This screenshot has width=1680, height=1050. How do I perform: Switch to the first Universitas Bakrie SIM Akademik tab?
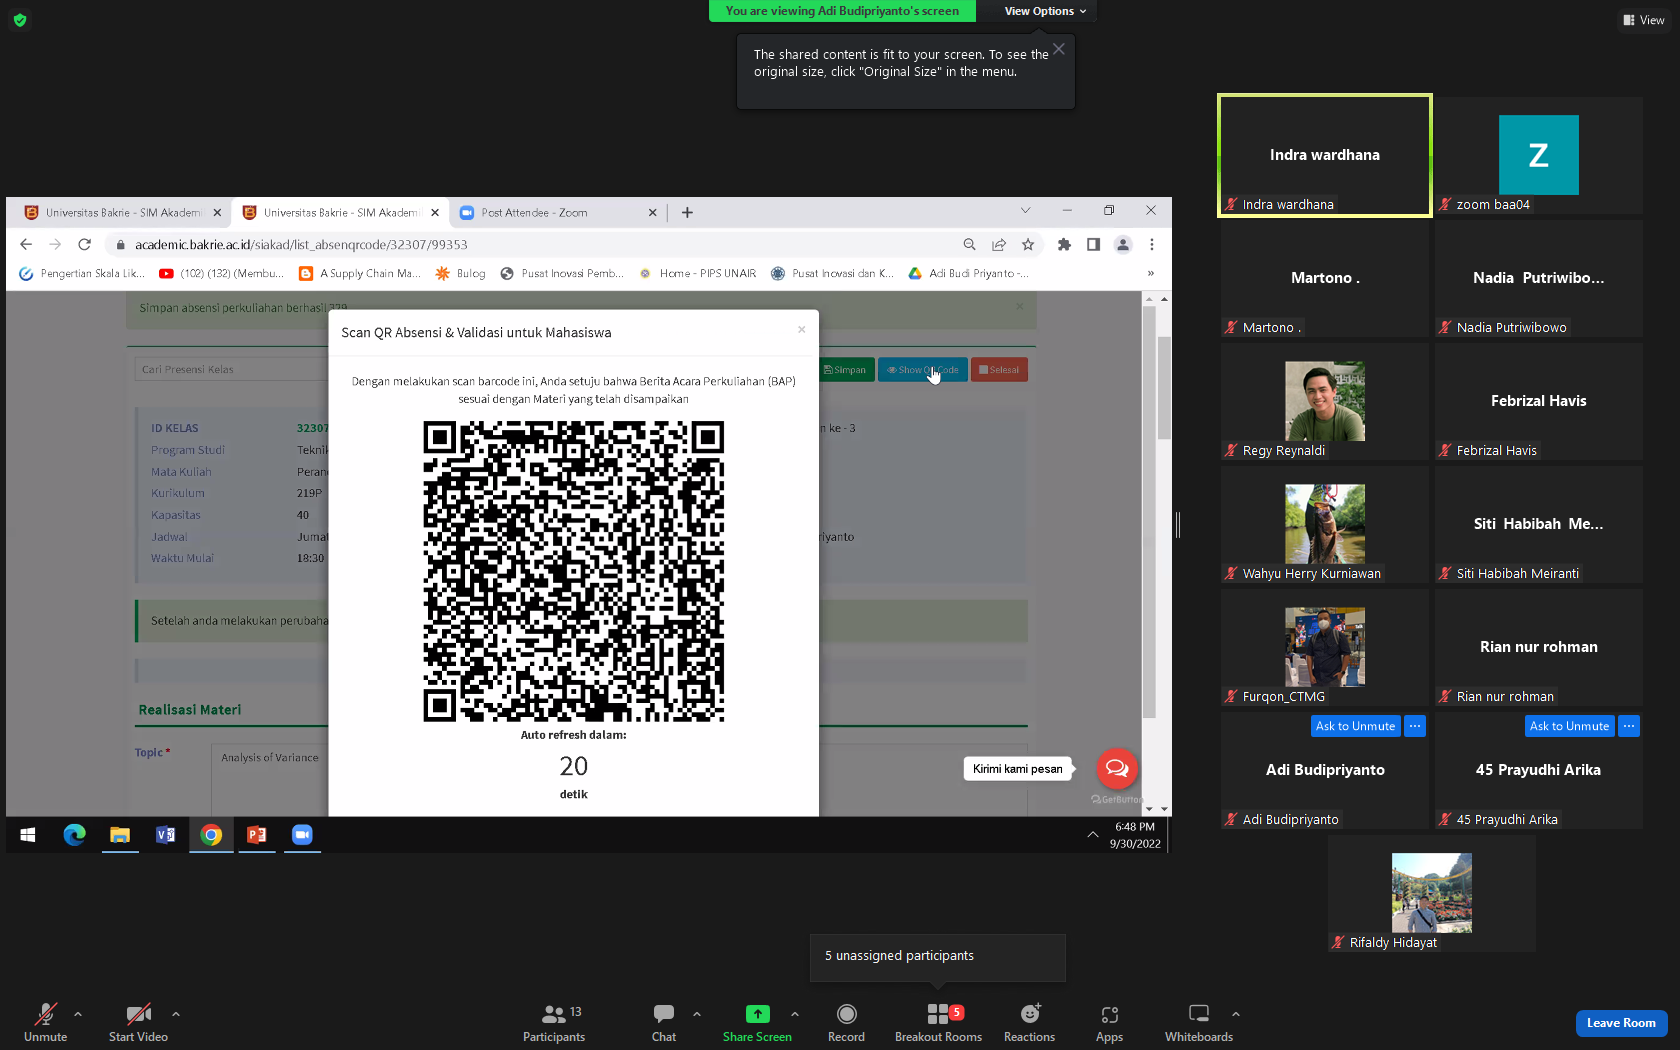pyautogui.click(x=123, y=213)
